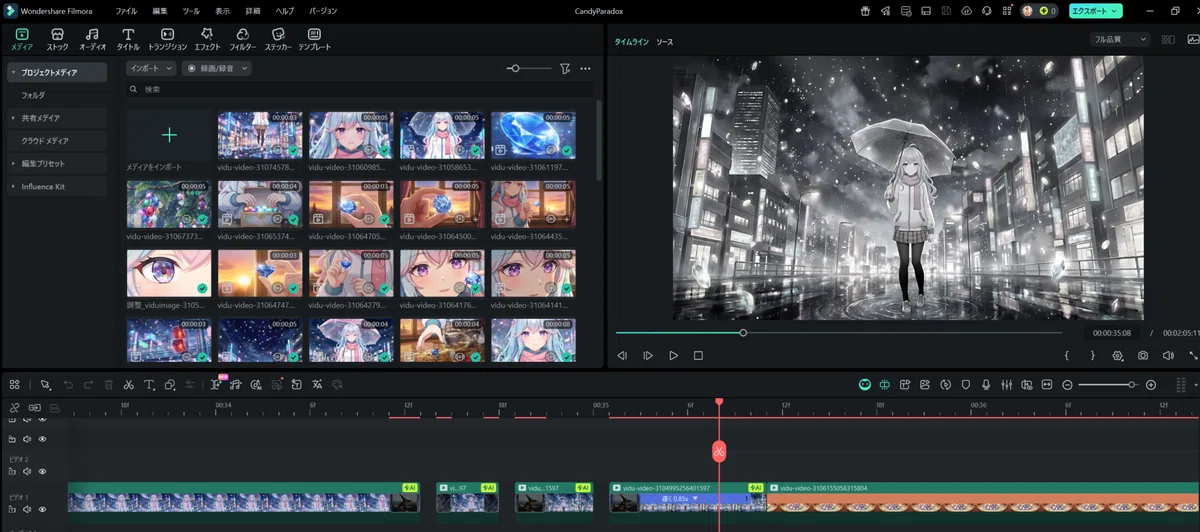Toggle the green magnetic snap icon in timeline toolbar
This screenshot has height=532, width=1200.
(885, 384)
